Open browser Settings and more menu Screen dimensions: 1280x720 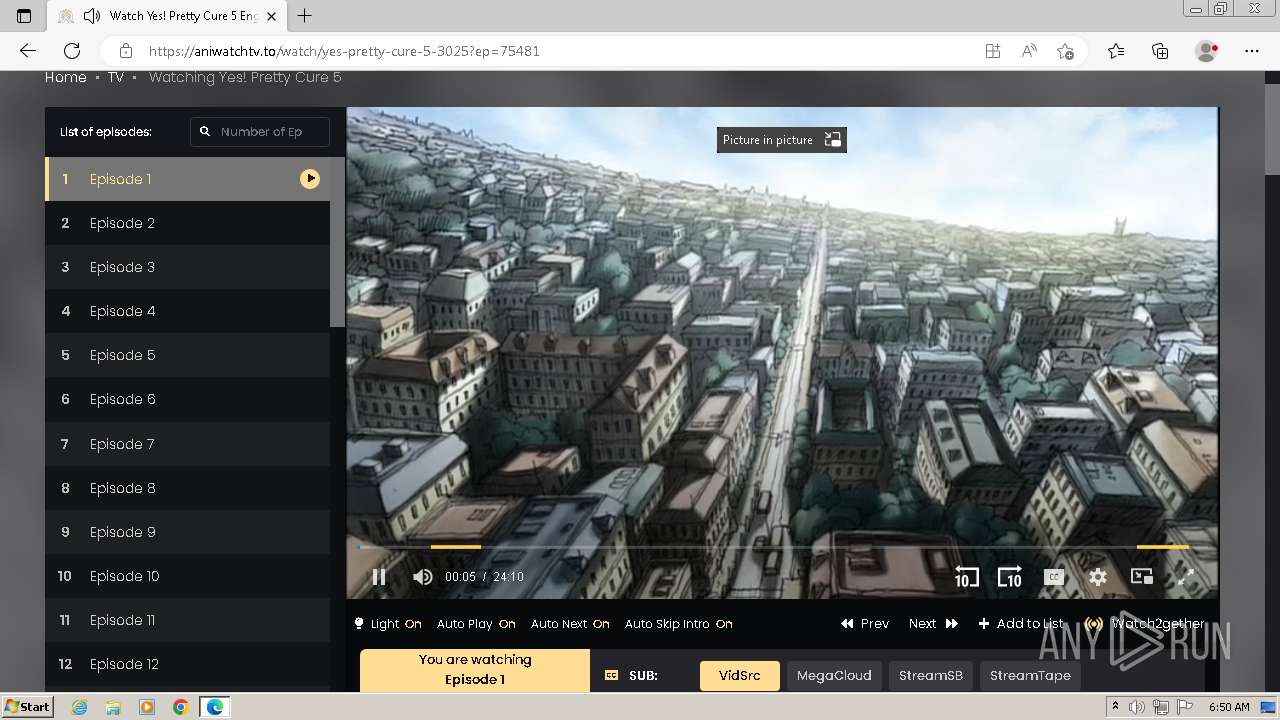tap(1252, 51)
